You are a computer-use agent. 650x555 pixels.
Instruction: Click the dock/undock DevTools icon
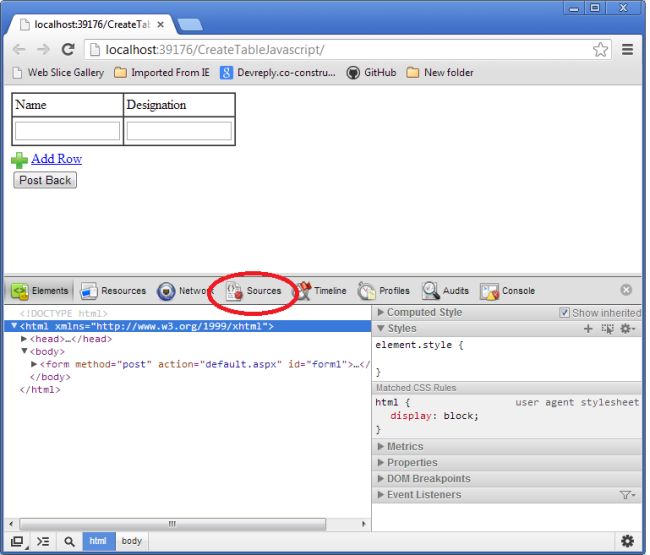point(17,542)
